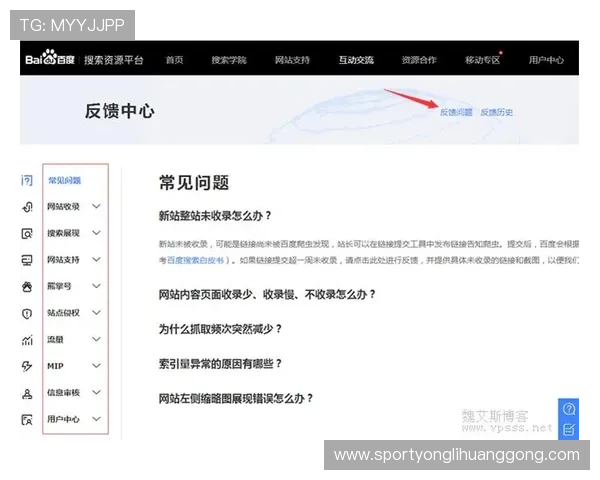Open question 为什么抓取频次突然减少？

[x=221, y=329]
